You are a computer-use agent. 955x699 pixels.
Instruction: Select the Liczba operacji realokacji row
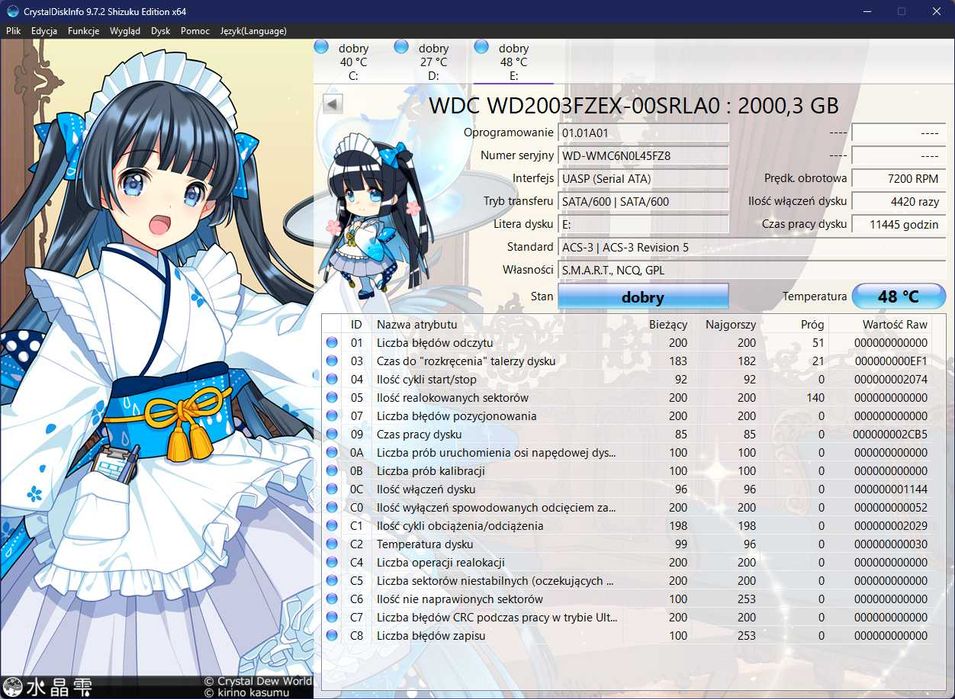pos(627,561)
